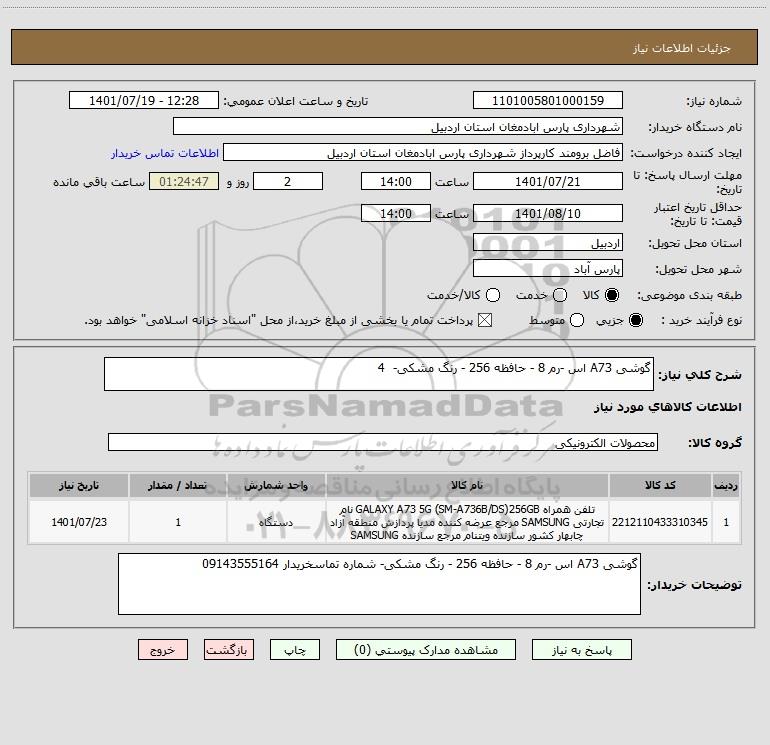Click product code 2212110433310345 cell
Image resolution: width=770 pixels, height=745 pixels.
pyautogui.click(x=660, y=522)
